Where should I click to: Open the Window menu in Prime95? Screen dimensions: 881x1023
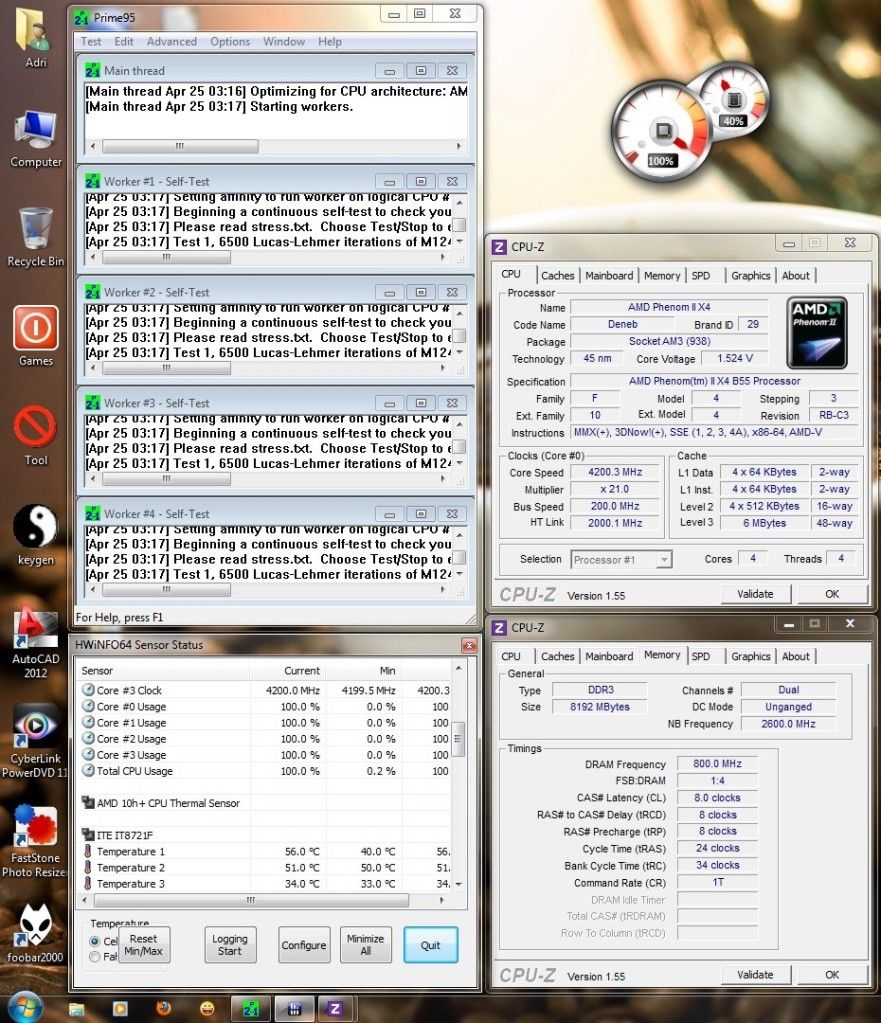coord(284,41)
